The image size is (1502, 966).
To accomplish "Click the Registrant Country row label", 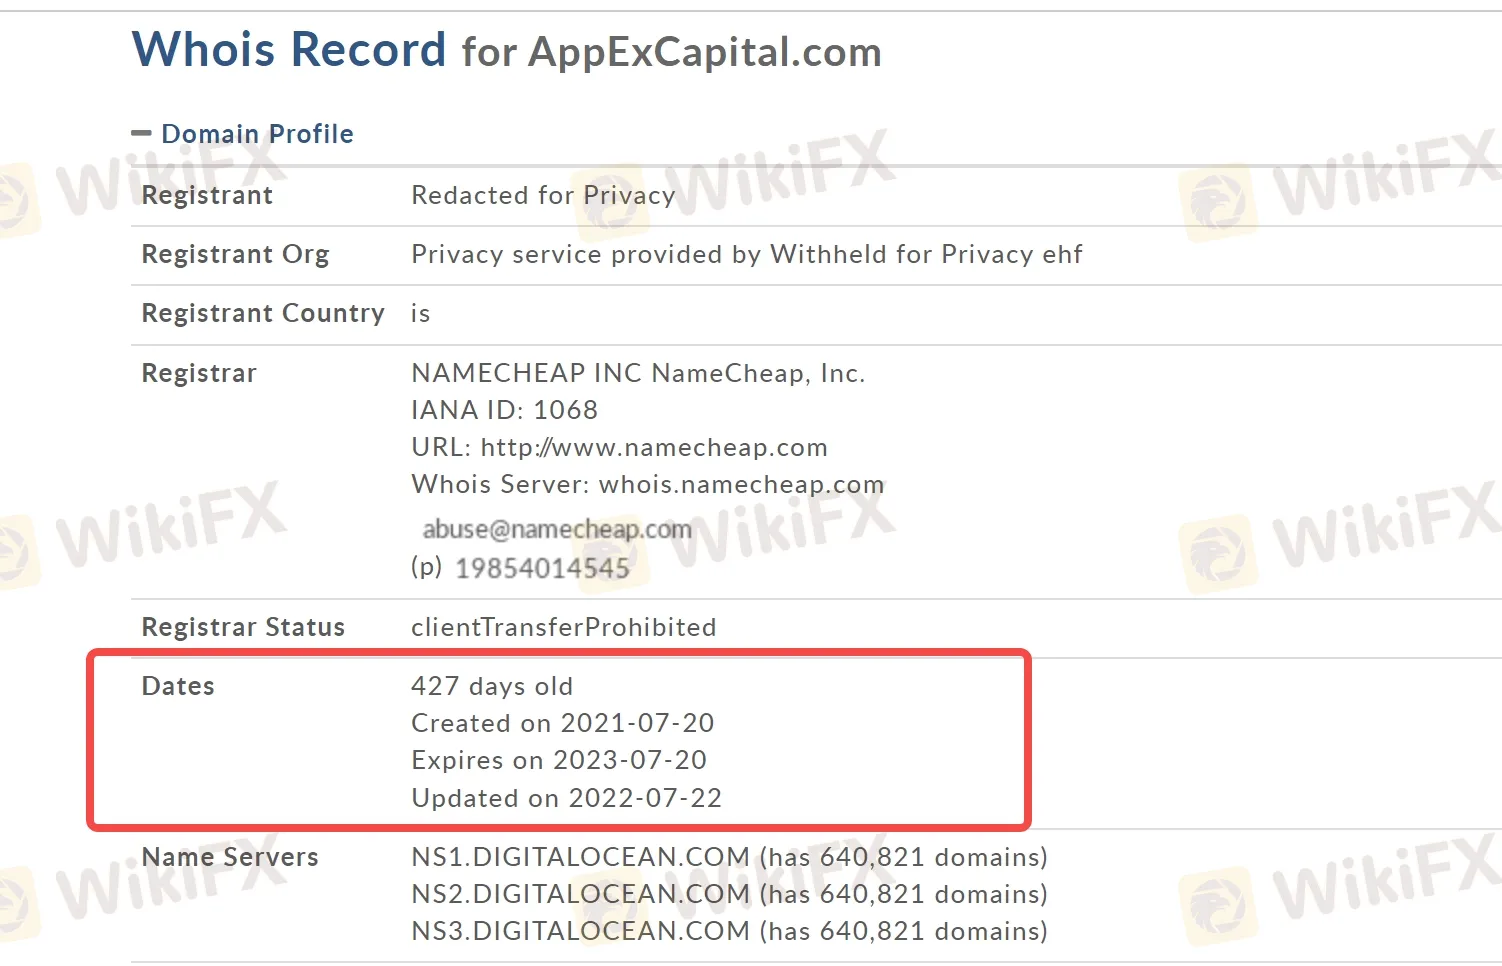I will tap(263, 313).
